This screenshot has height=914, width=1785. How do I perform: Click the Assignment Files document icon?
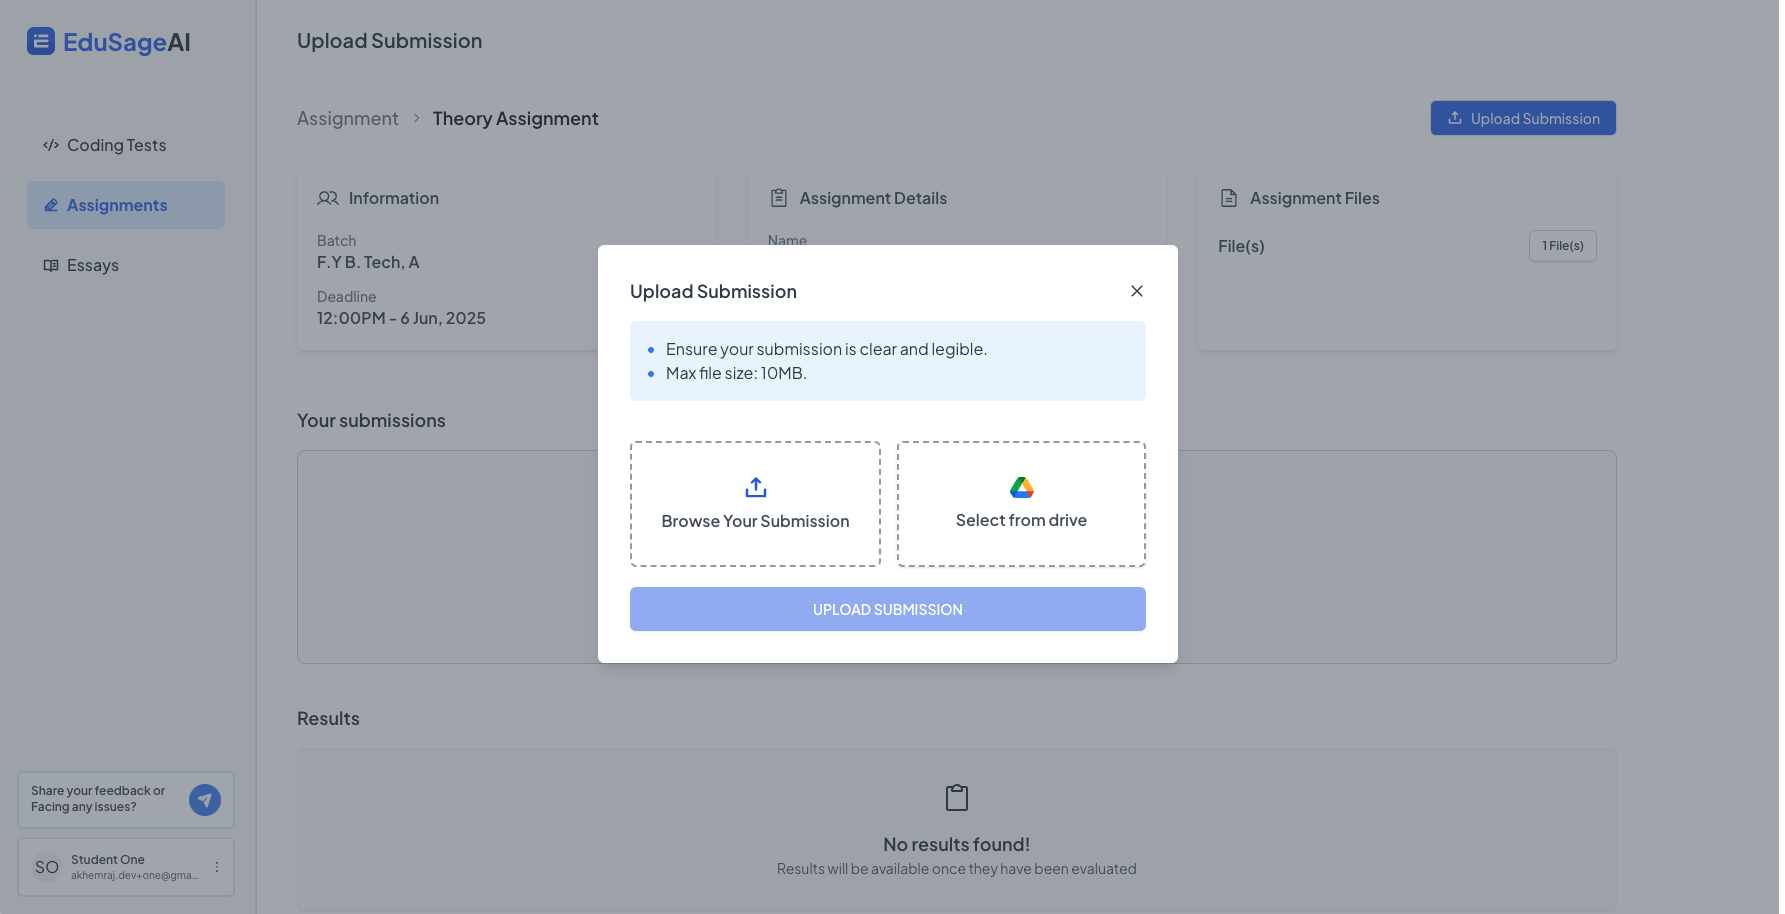1228,198
